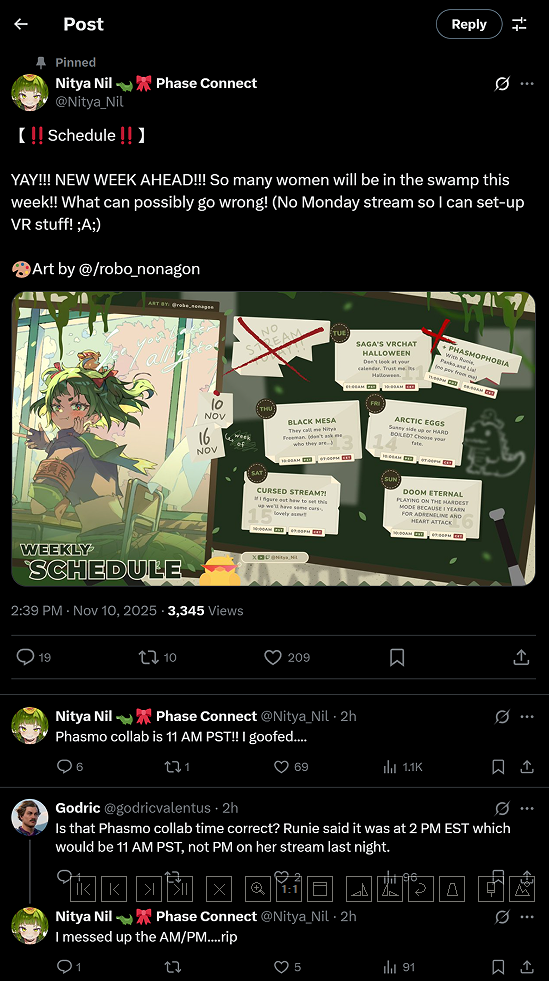
Task: Share the pinned schedule post
Action: [521, 657]
